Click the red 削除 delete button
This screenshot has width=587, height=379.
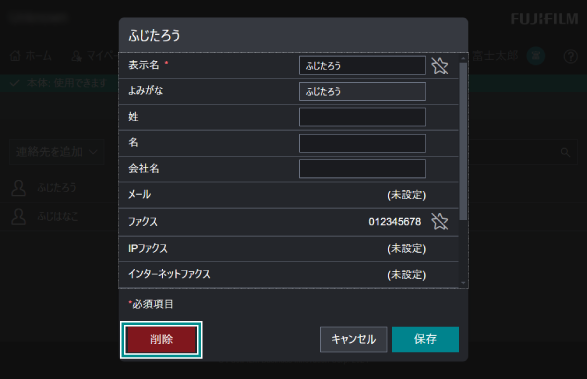pos(161,339)
